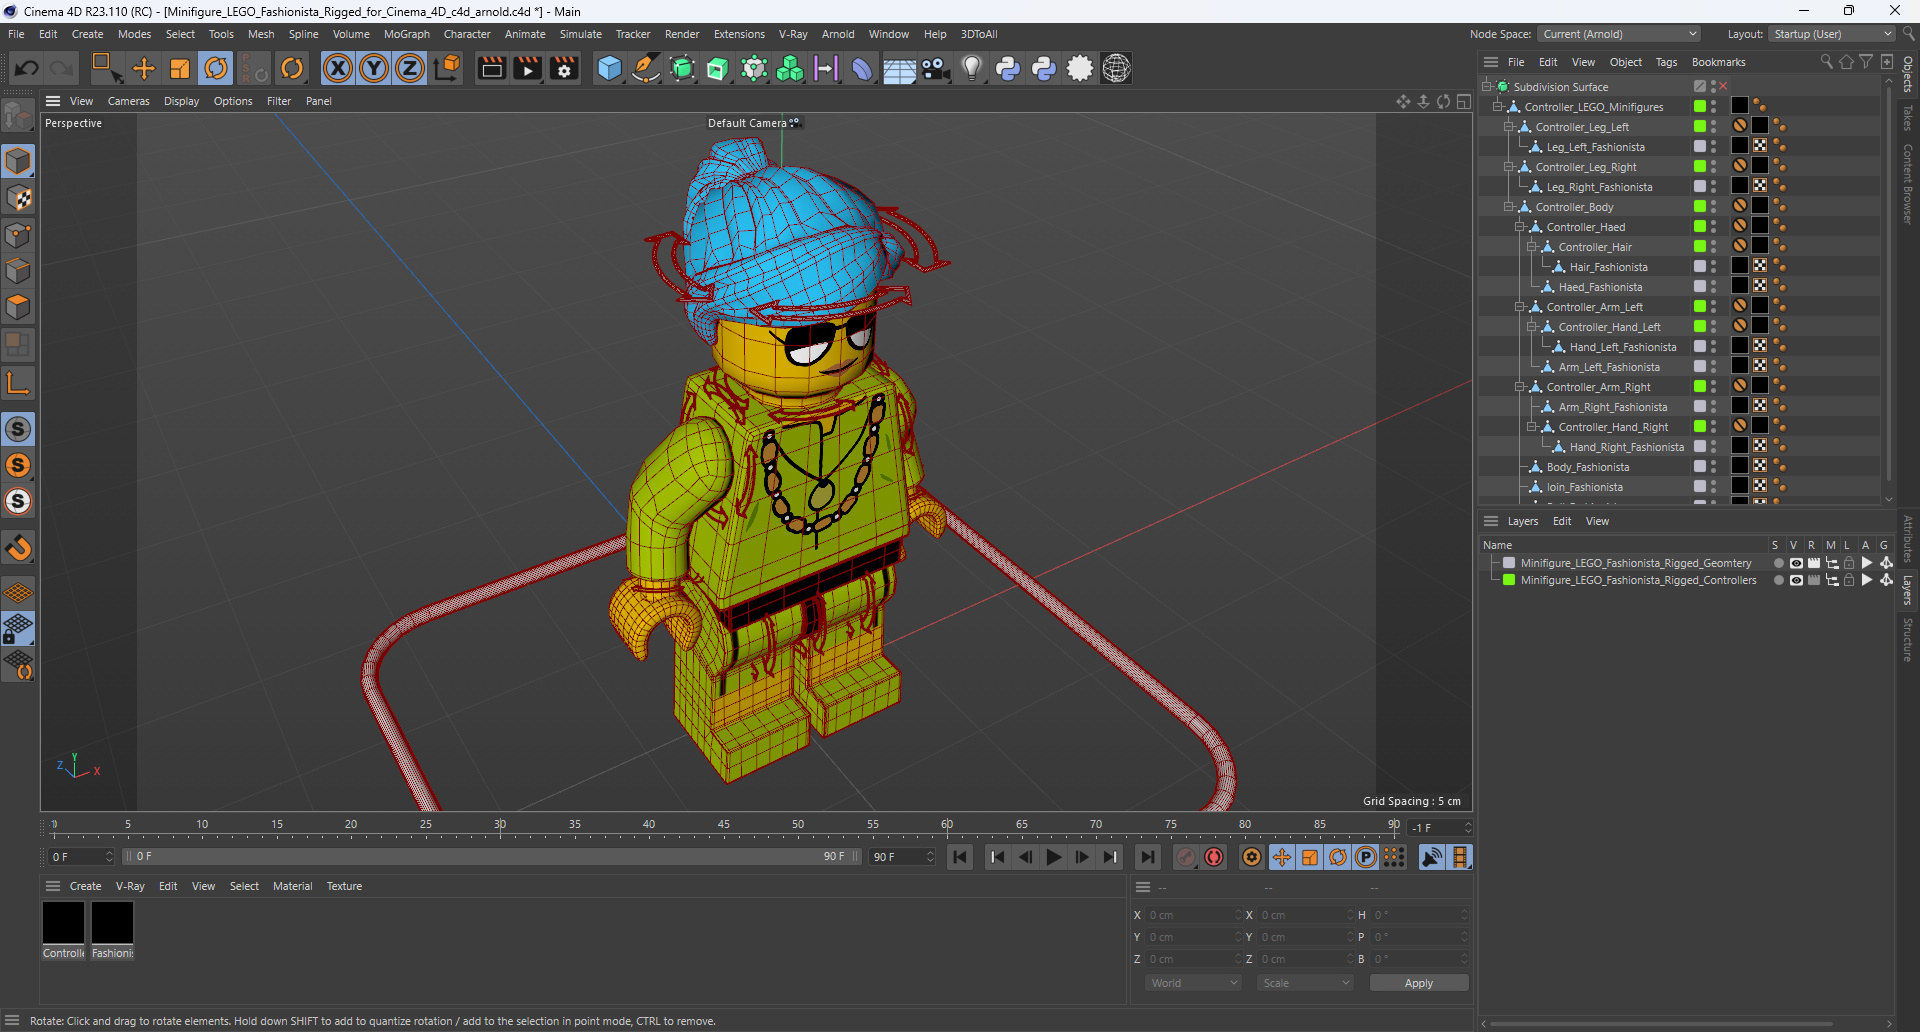Open Object Manager Tags menu
Image resolution: width=1920 pixels, height=1032 pixels.
(1666, 62)
